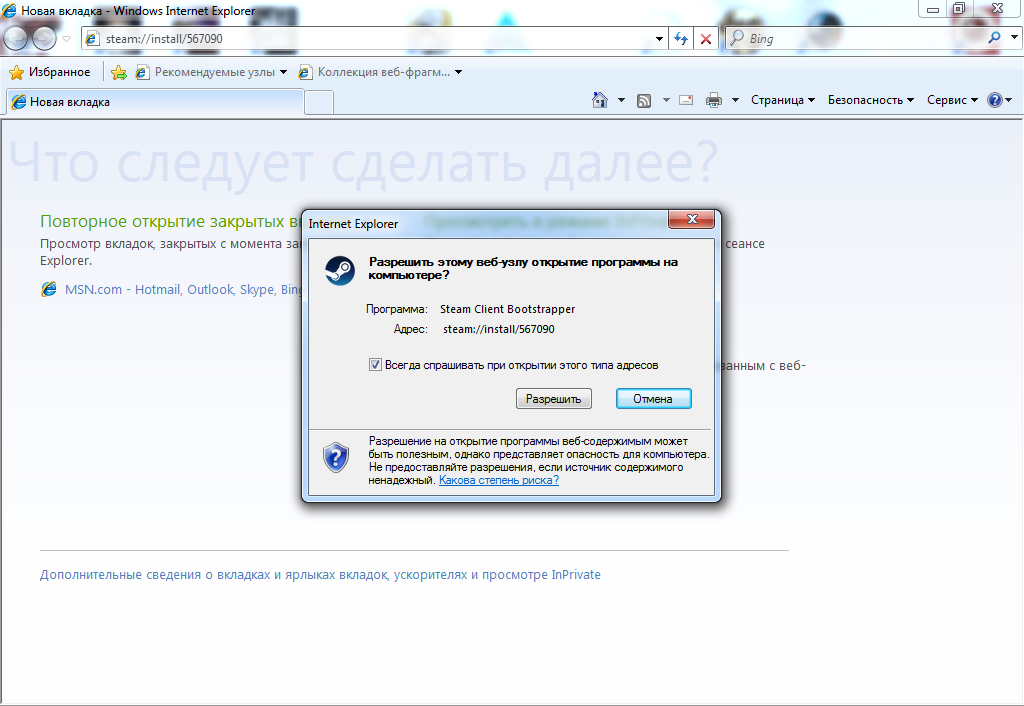Uncheck Всегда спрашивать при открытии checkbox

tap(375, 364)
